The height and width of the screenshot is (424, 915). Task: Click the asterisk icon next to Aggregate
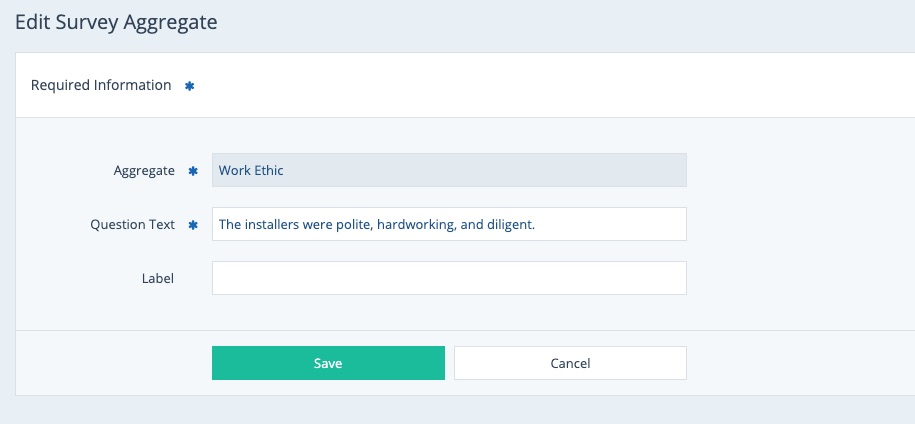pyautogui.click(x=194, y=171)
